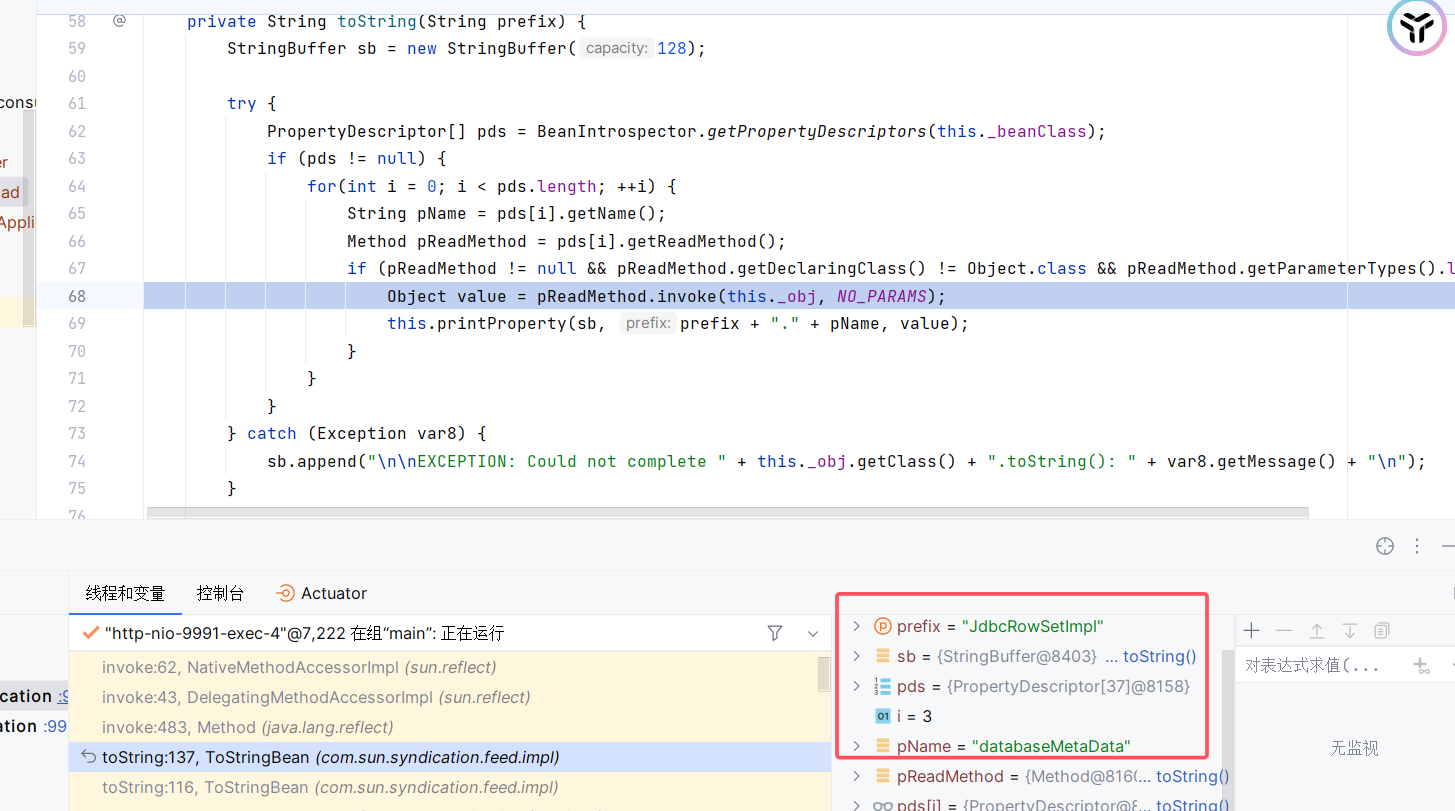Select the invoke:483 Method frame
The width and height of the screenshot is (1455, 811).
(450, 727)
